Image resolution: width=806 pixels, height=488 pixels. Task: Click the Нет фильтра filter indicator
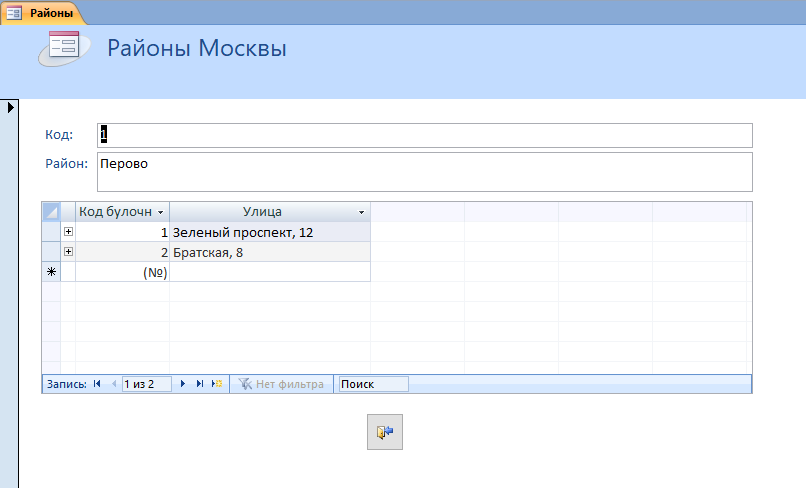[281, 384]
